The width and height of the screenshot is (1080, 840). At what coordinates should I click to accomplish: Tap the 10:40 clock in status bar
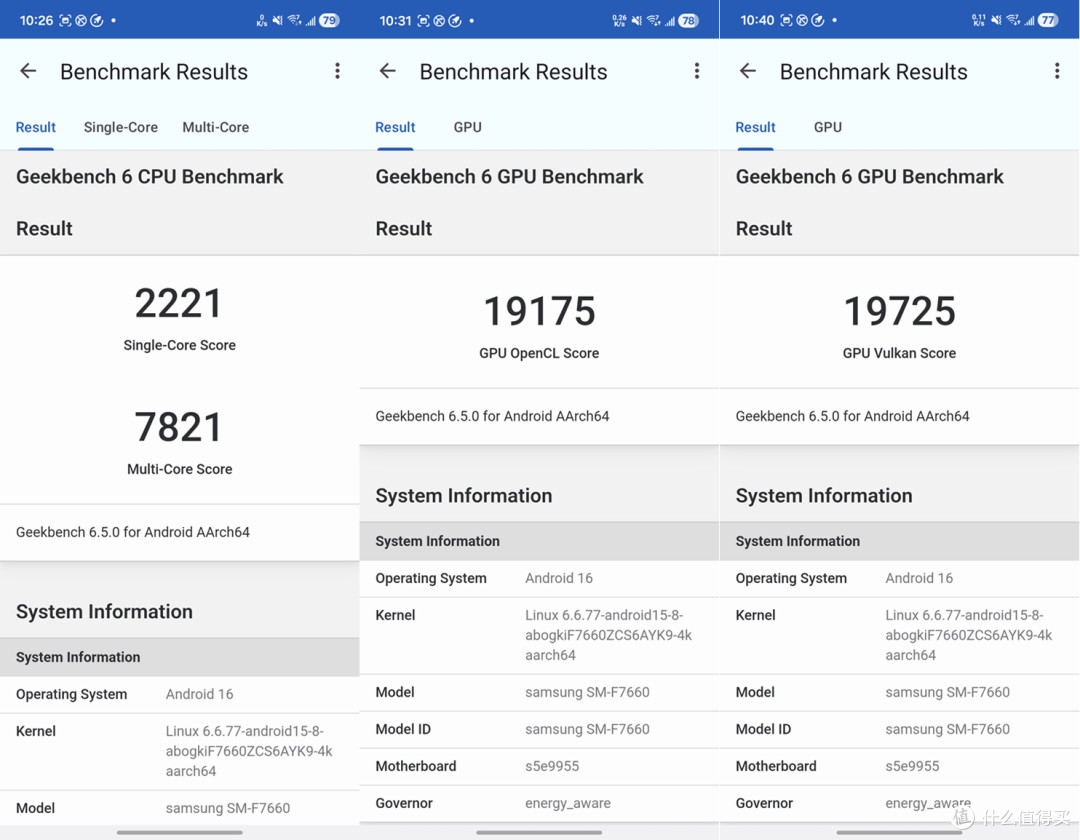point(757,21)
